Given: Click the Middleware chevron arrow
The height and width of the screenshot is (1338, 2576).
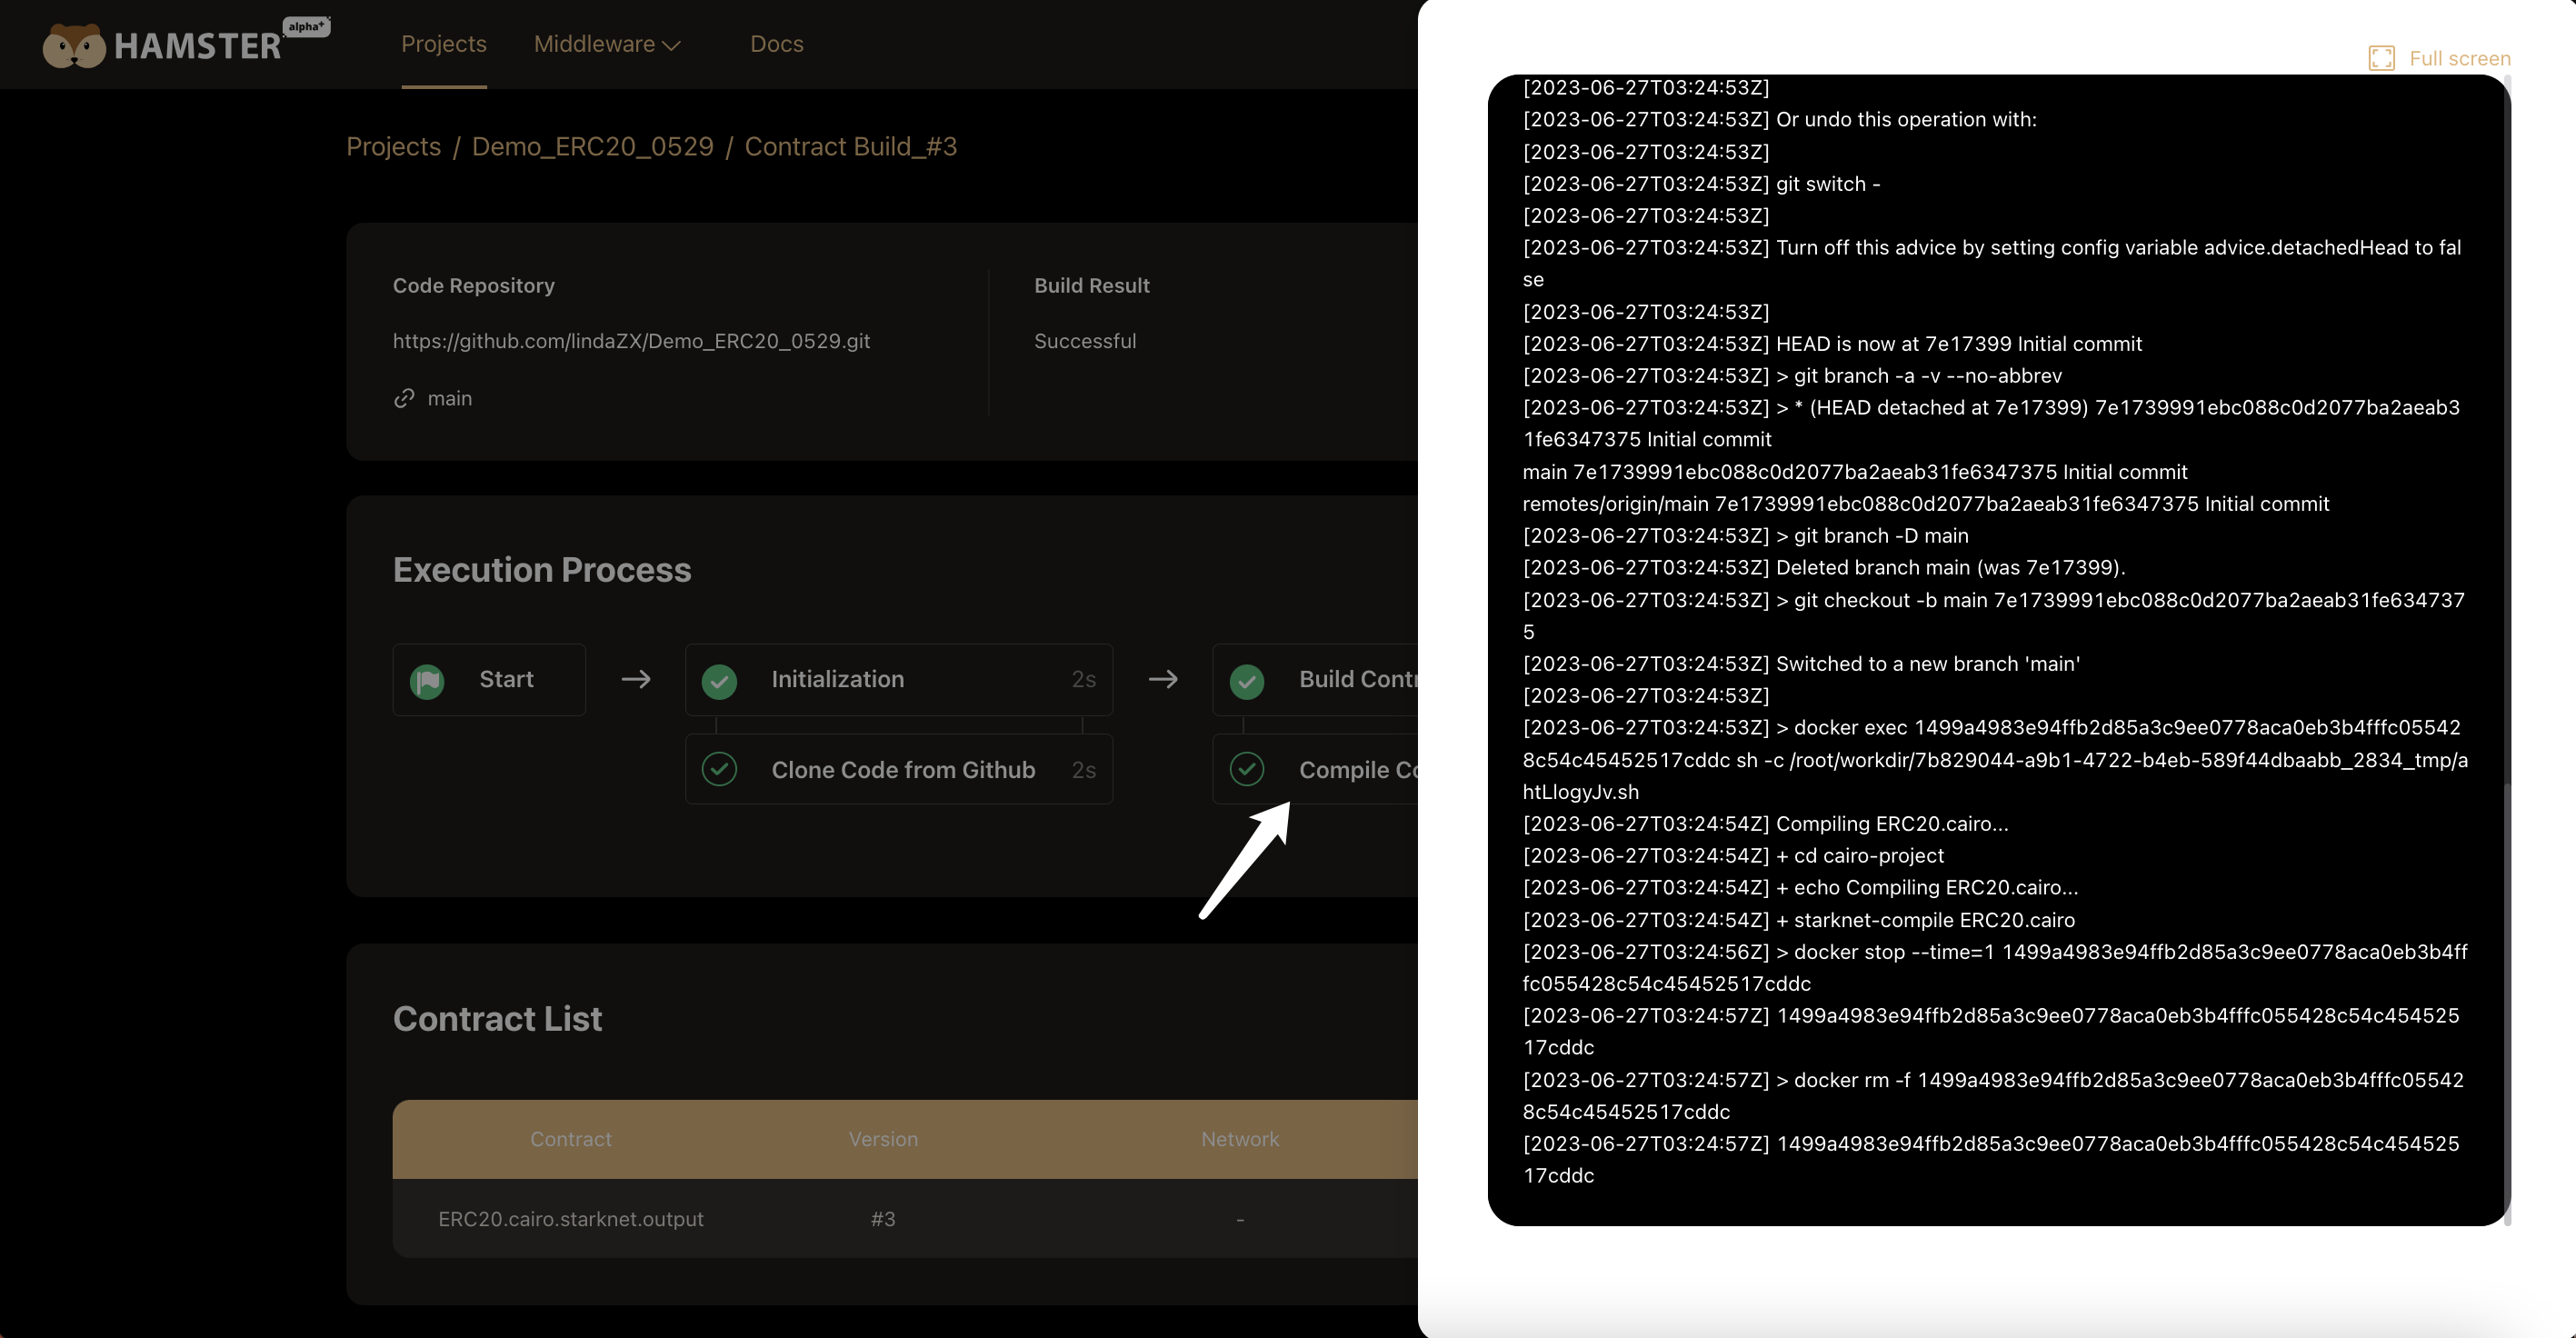Looking at the screenshot, I should coord(672,45).
